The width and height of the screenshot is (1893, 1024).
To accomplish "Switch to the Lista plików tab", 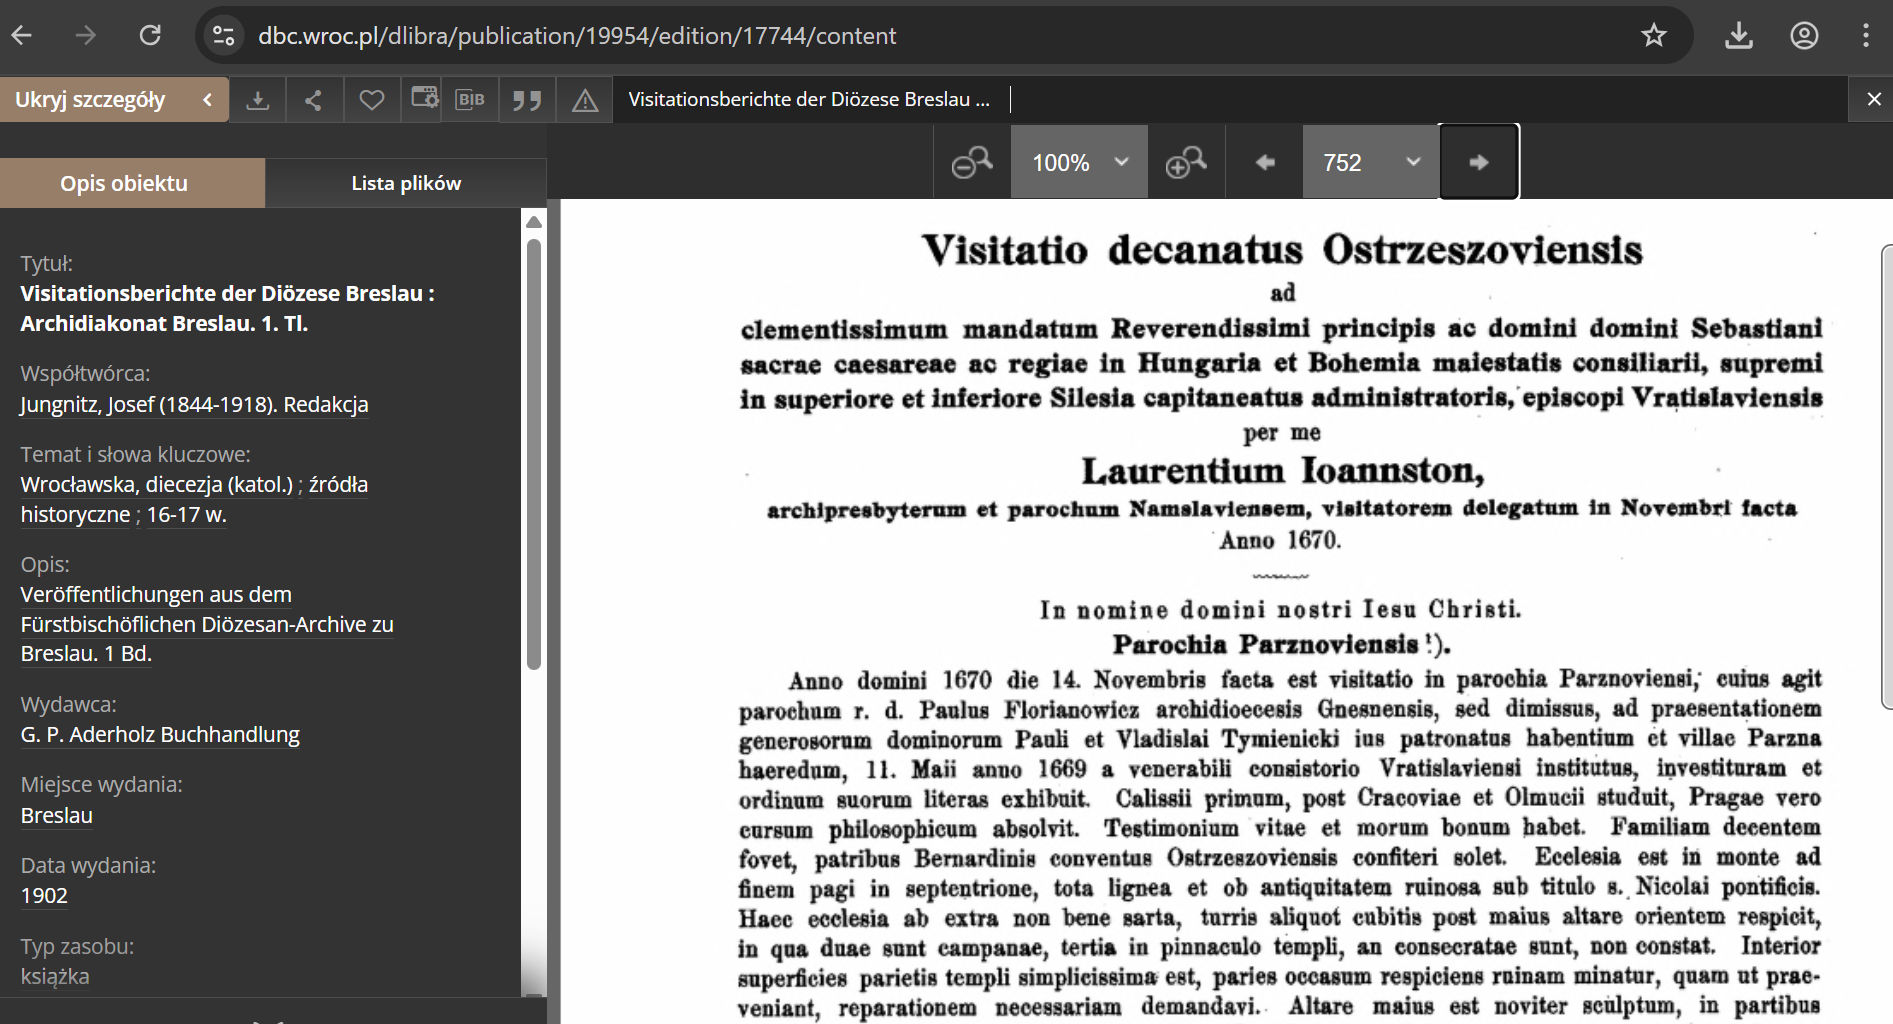I will point(406,183).
